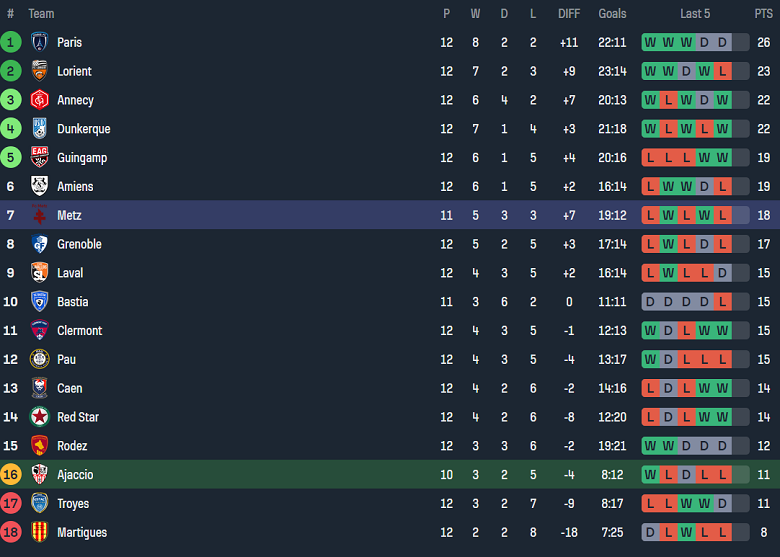Click the Lorient team logo
780x557 pixels.
[x=40, y=71]
